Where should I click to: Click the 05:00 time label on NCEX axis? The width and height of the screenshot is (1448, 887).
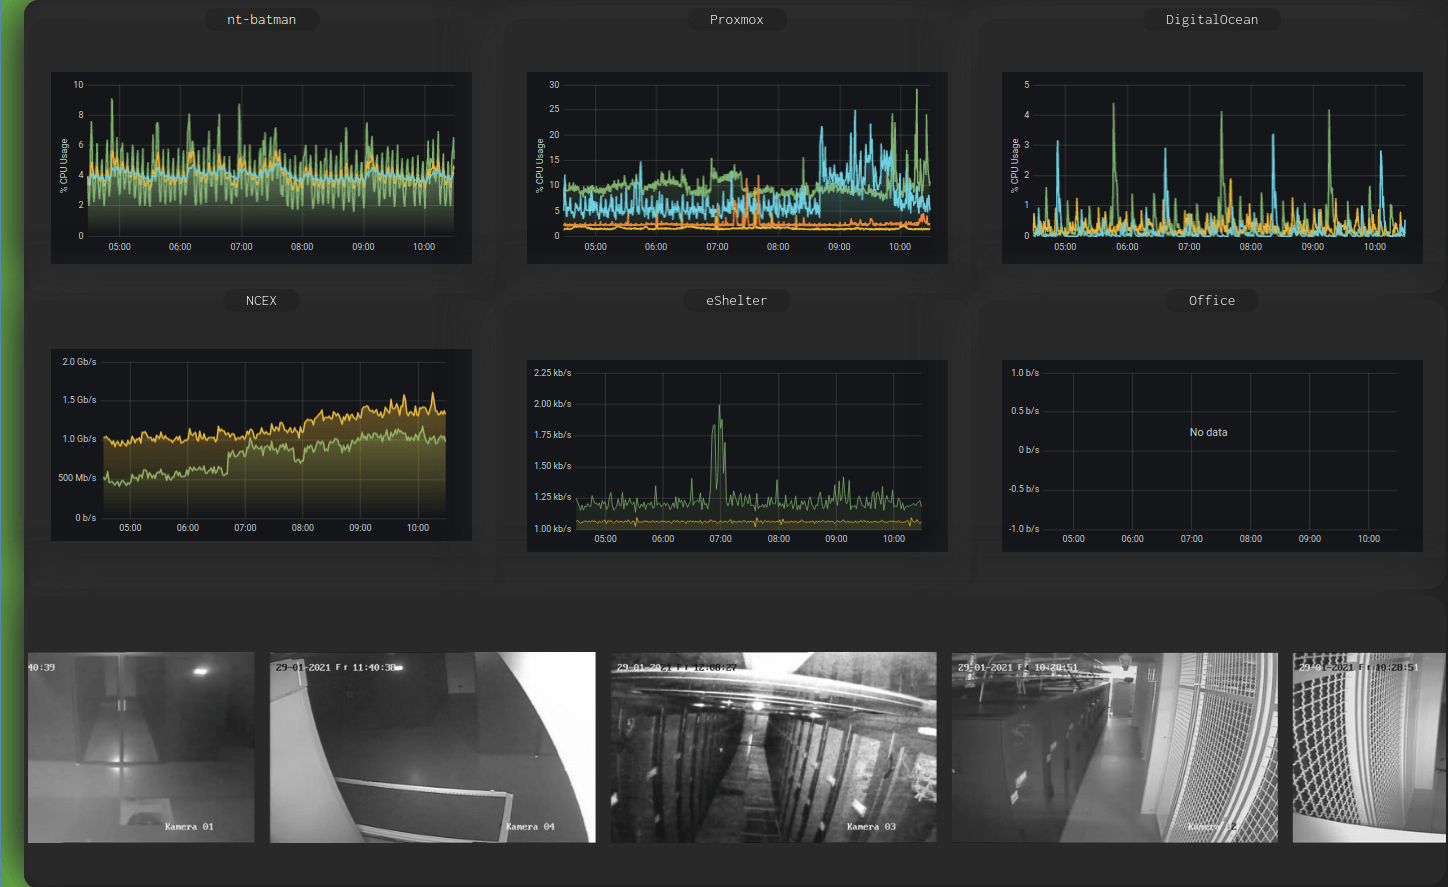[129, 527]
